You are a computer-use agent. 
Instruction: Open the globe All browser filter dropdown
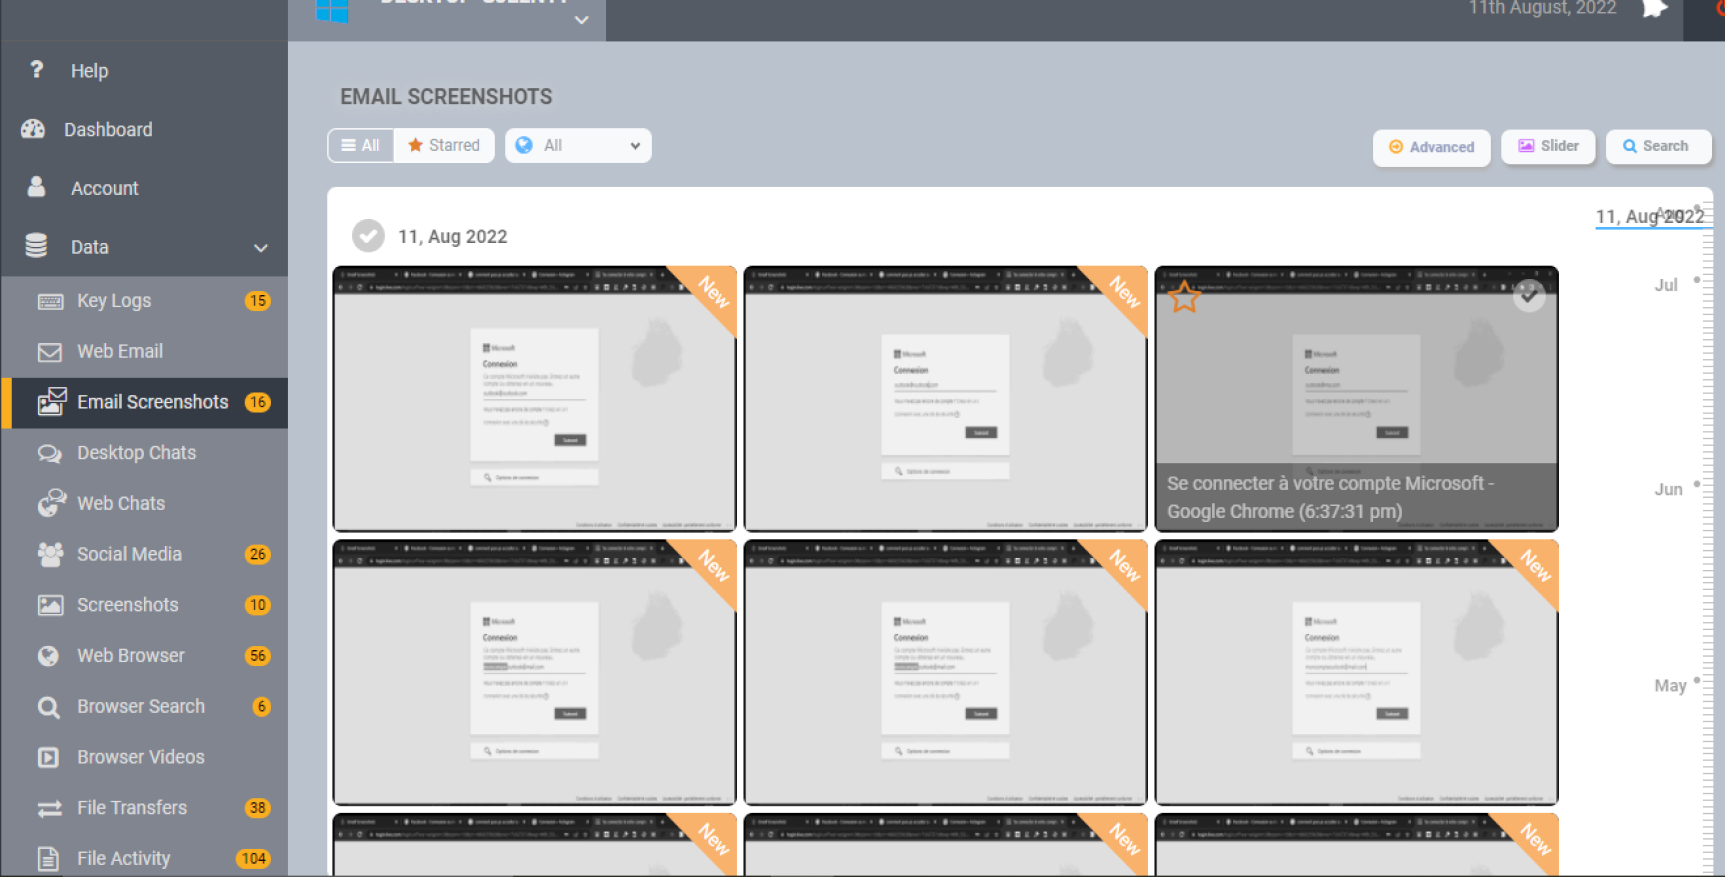pyautogui.click(x=578, y=145)
